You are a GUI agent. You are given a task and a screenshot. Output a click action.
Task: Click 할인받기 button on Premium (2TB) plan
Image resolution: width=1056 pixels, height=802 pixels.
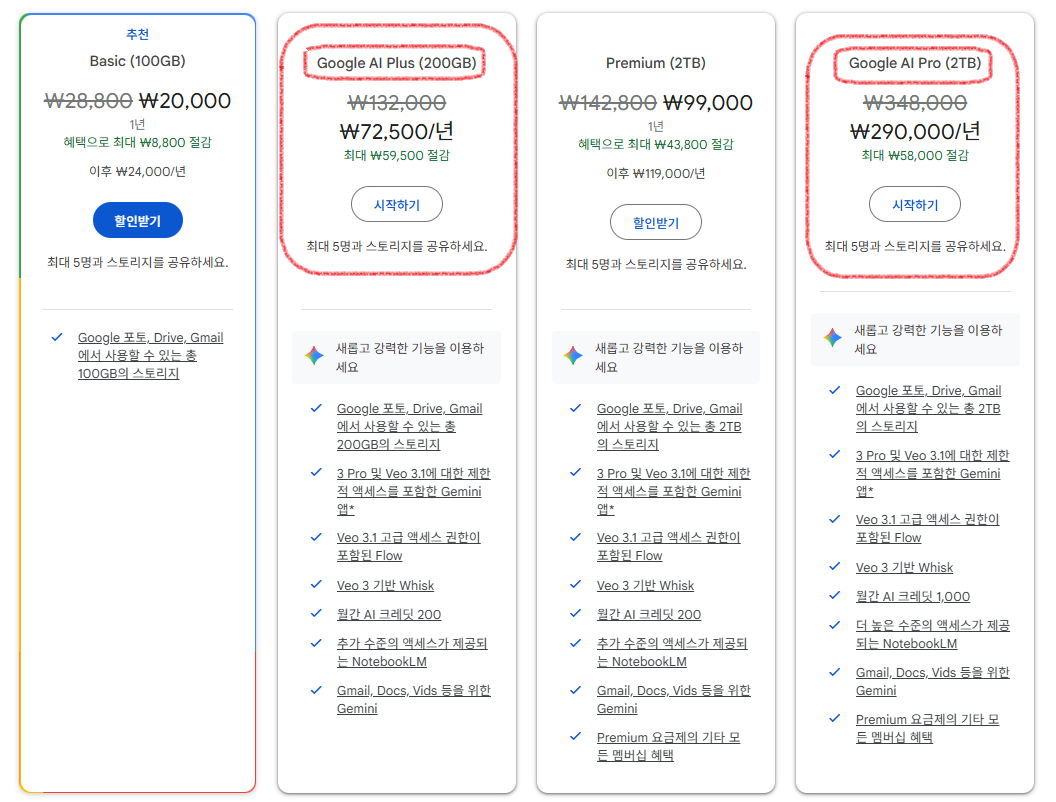click(x=656, y=222)
